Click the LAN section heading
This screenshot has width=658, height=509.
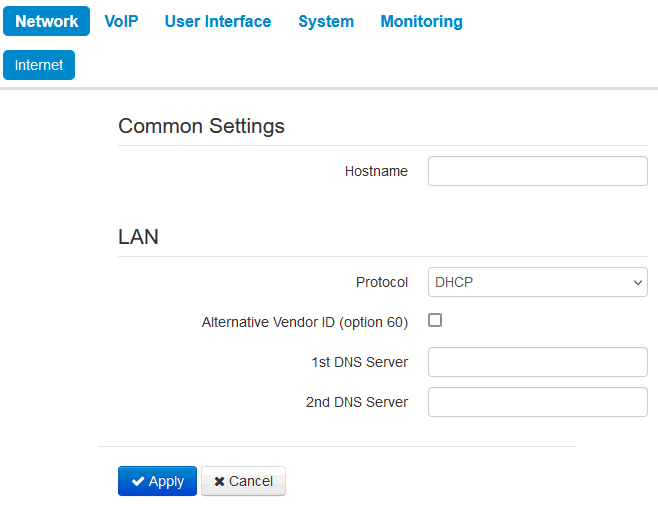coord(138,237)
